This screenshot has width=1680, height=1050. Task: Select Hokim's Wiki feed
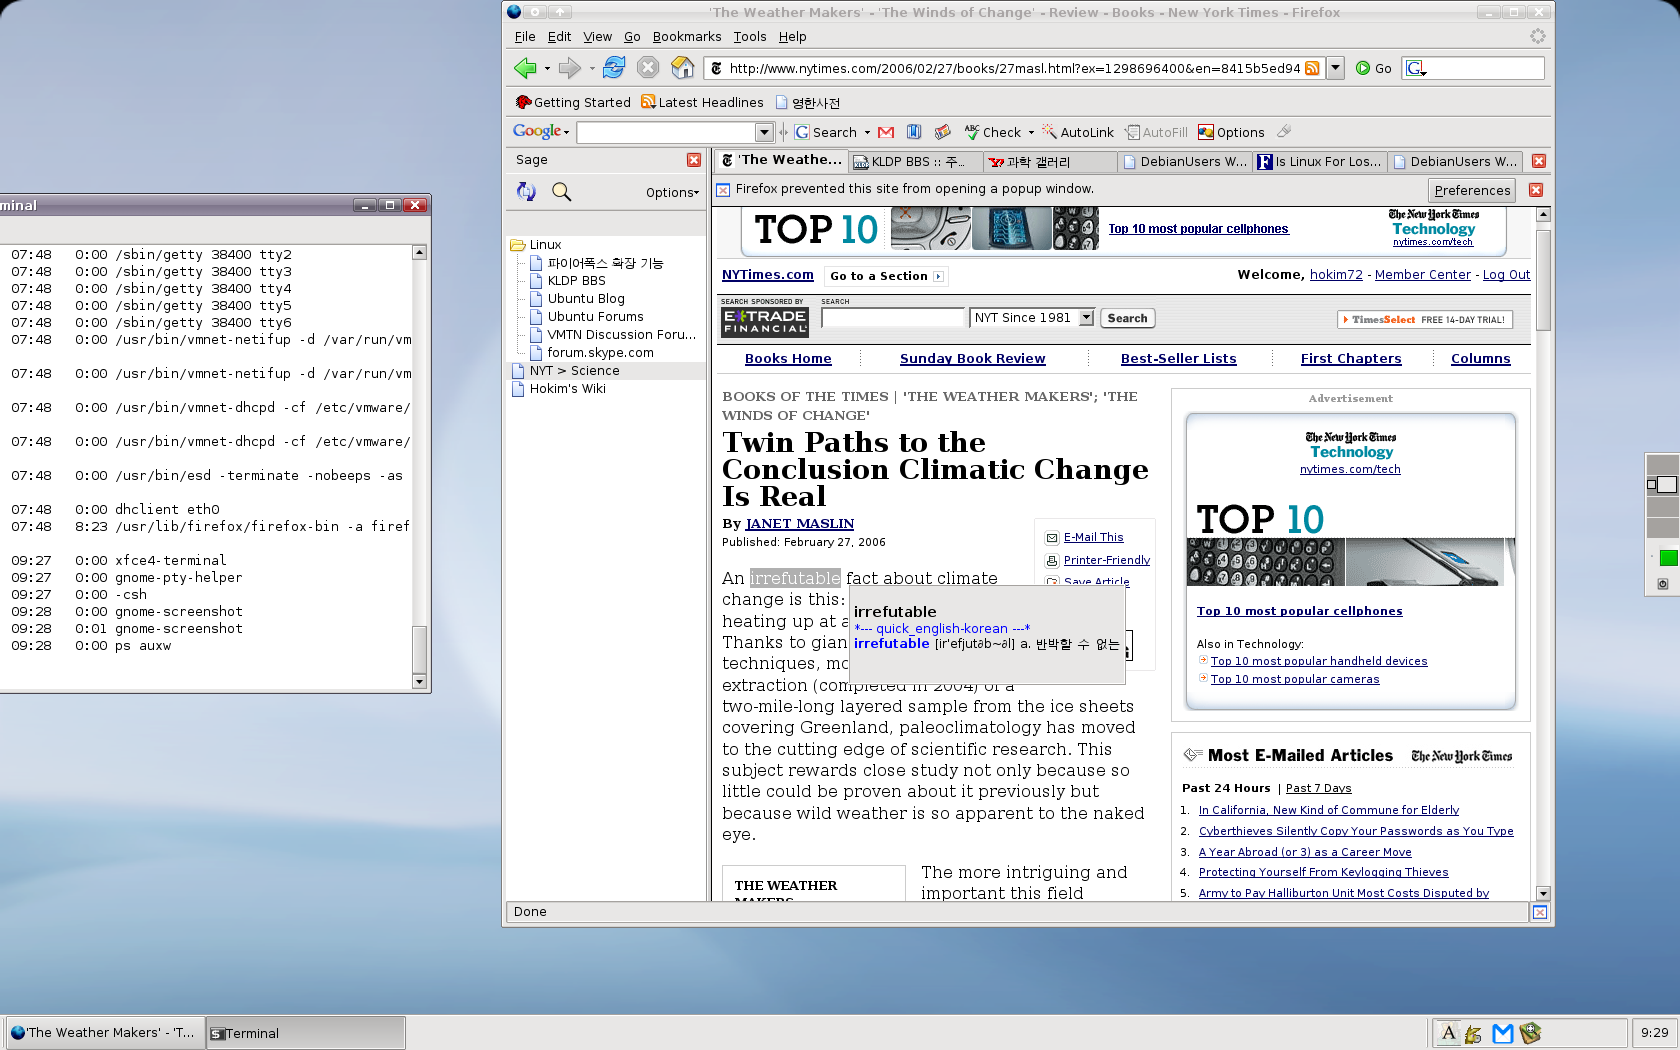[x=567, y=389]
